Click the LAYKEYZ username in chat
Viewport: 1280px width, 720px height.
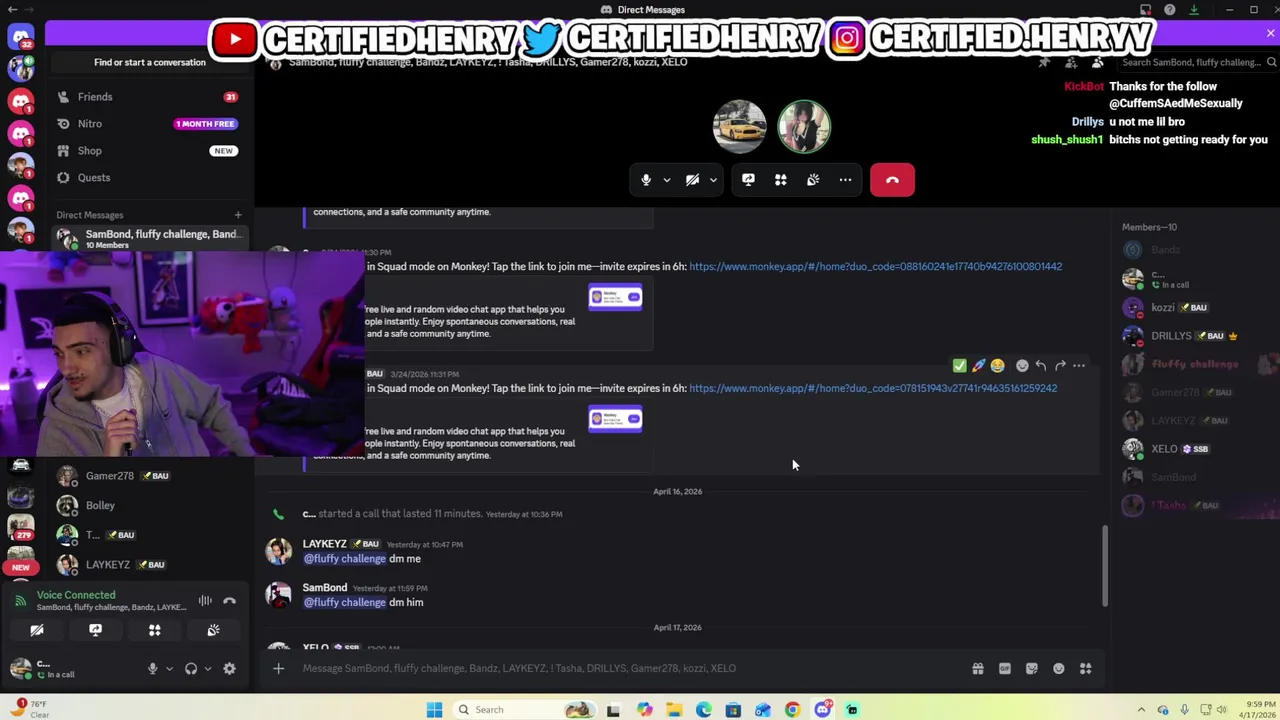[x=324, y=544]
